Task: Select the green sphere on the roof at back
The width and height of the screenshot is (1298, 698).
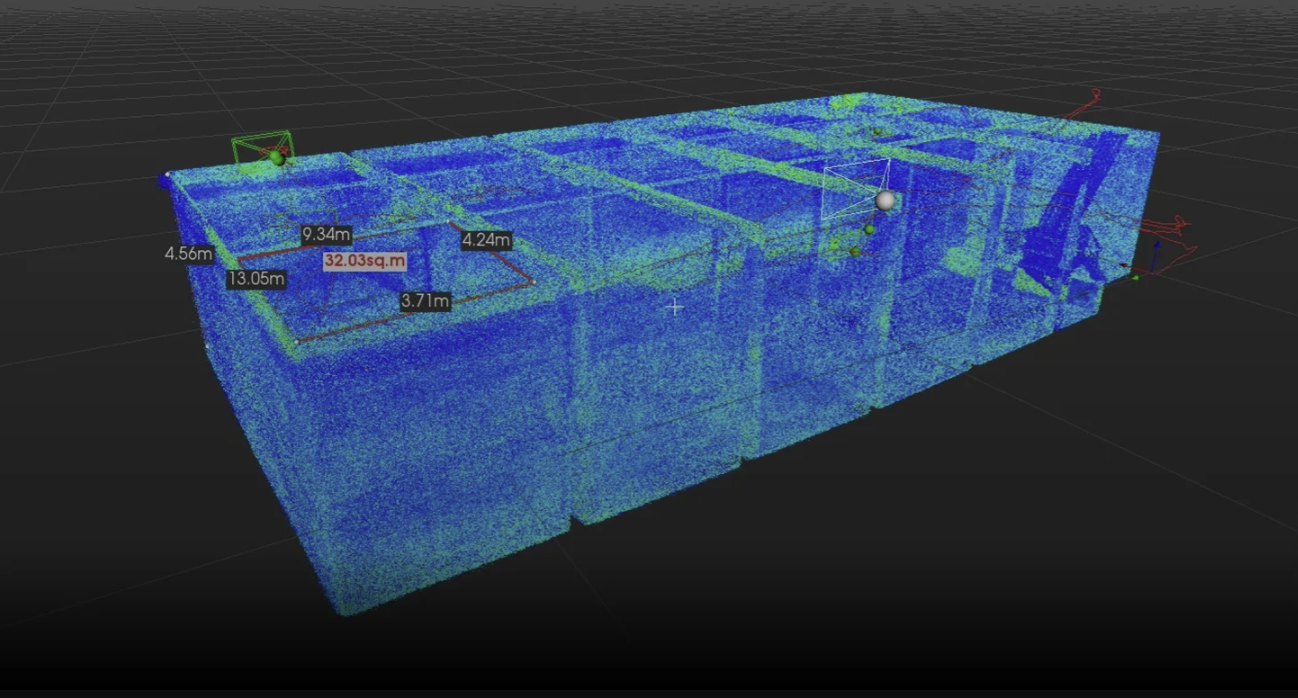Action: (x=877, y=131)
